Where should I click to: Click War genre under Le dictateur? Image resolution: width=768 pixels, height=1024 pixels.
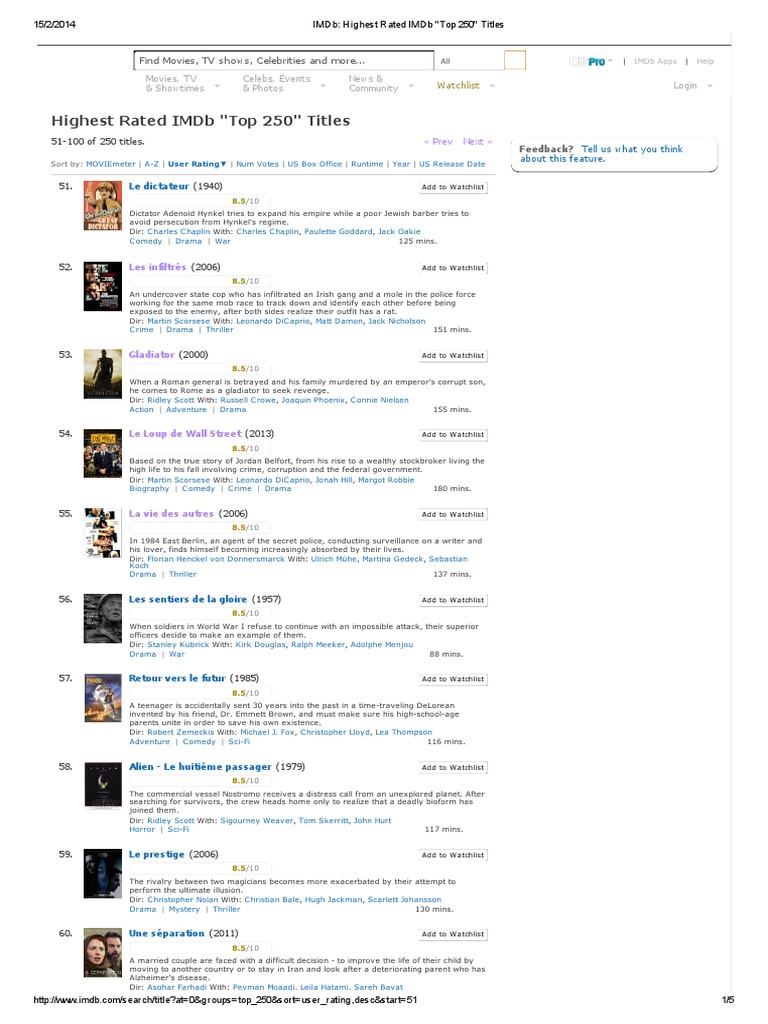pos(223,241)
